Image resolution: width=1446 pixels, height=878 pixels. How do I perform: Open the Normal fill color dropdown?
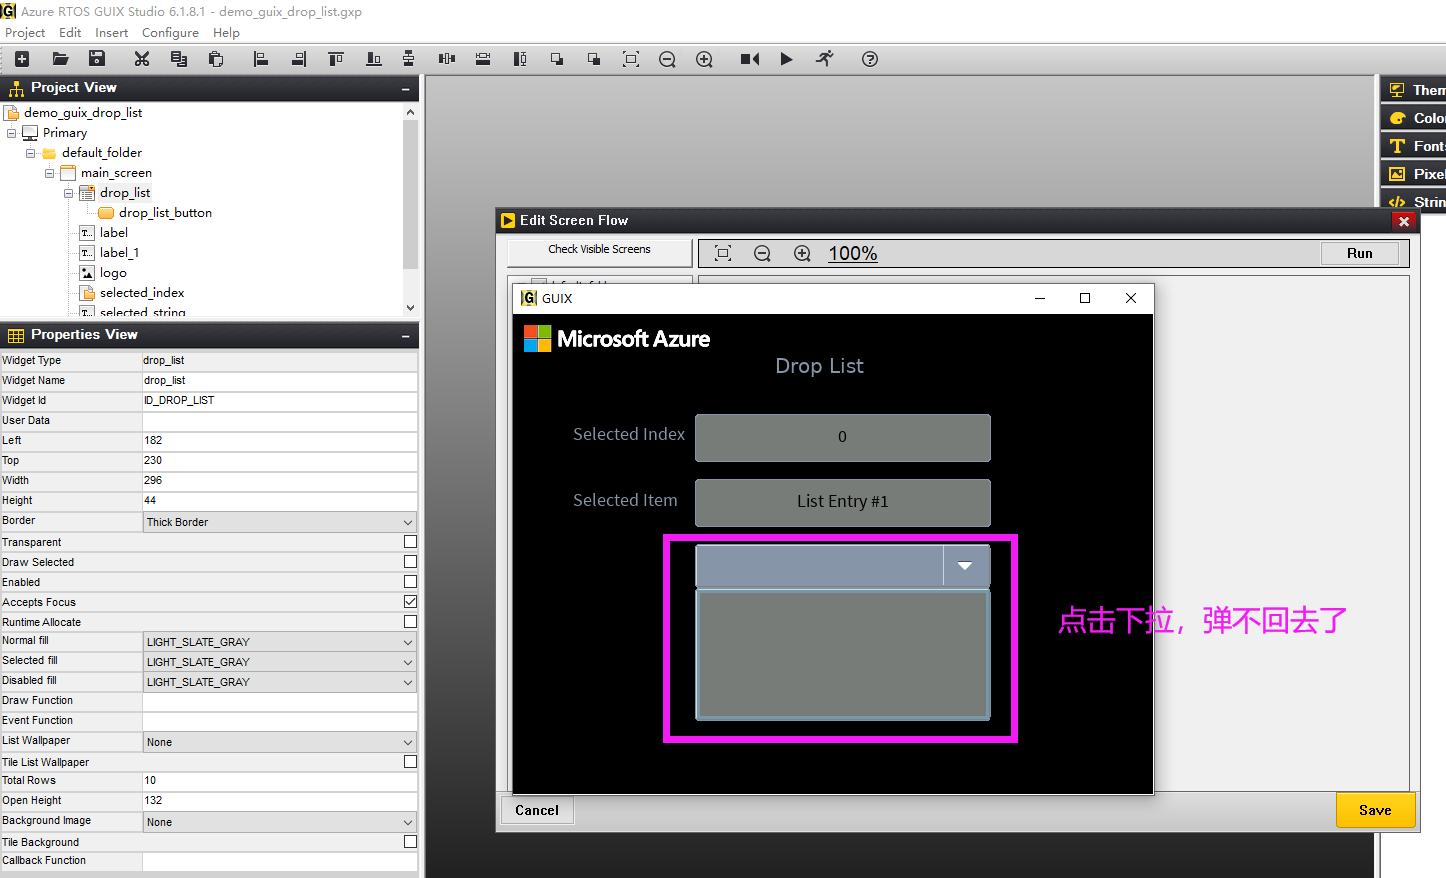point(280,642)
